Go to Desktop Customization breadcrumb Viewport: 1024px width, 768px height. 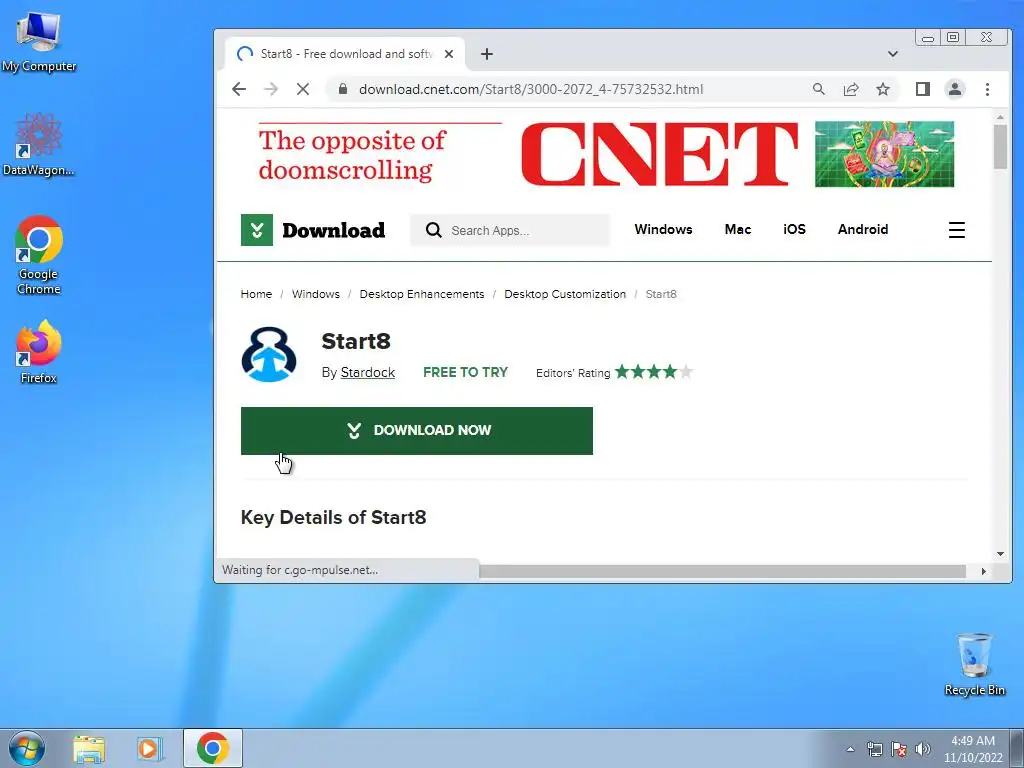(565, 294)
